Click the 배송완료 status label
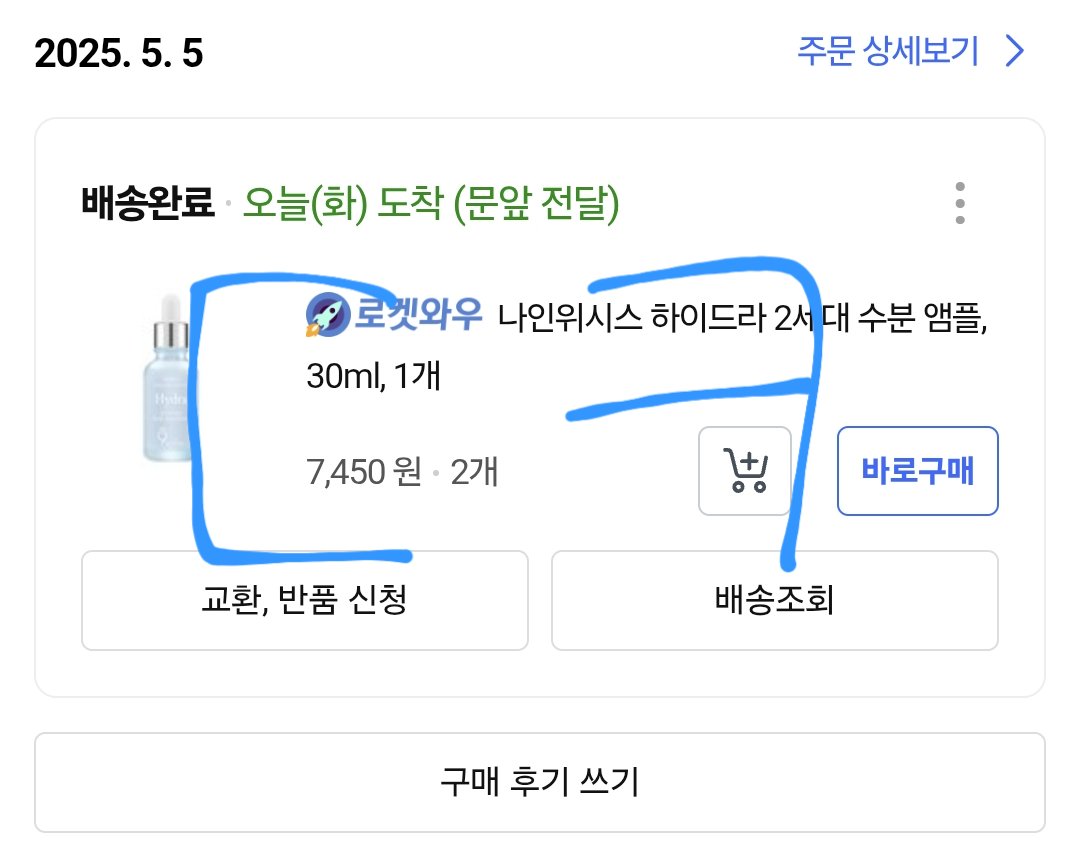 click(x=147, y=205)
